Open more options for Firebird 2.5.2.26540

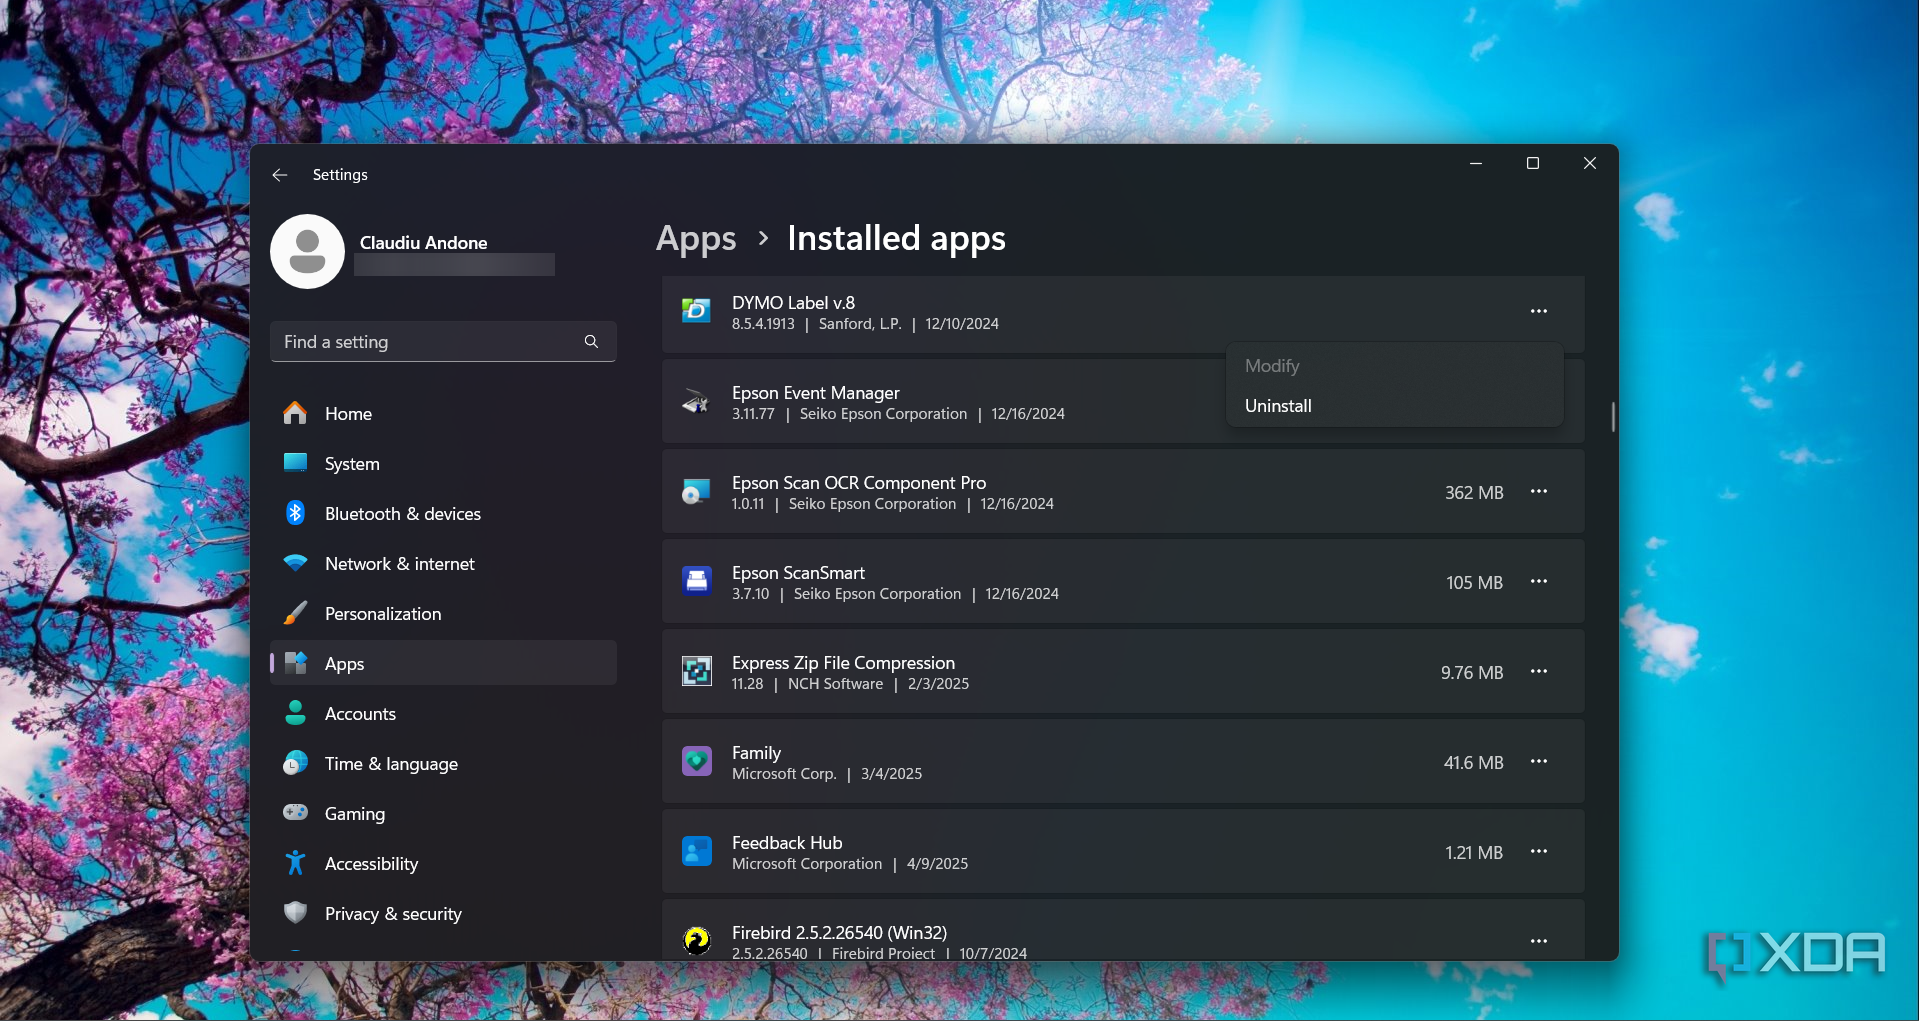pyautogui.click(x=1538, y=941)
